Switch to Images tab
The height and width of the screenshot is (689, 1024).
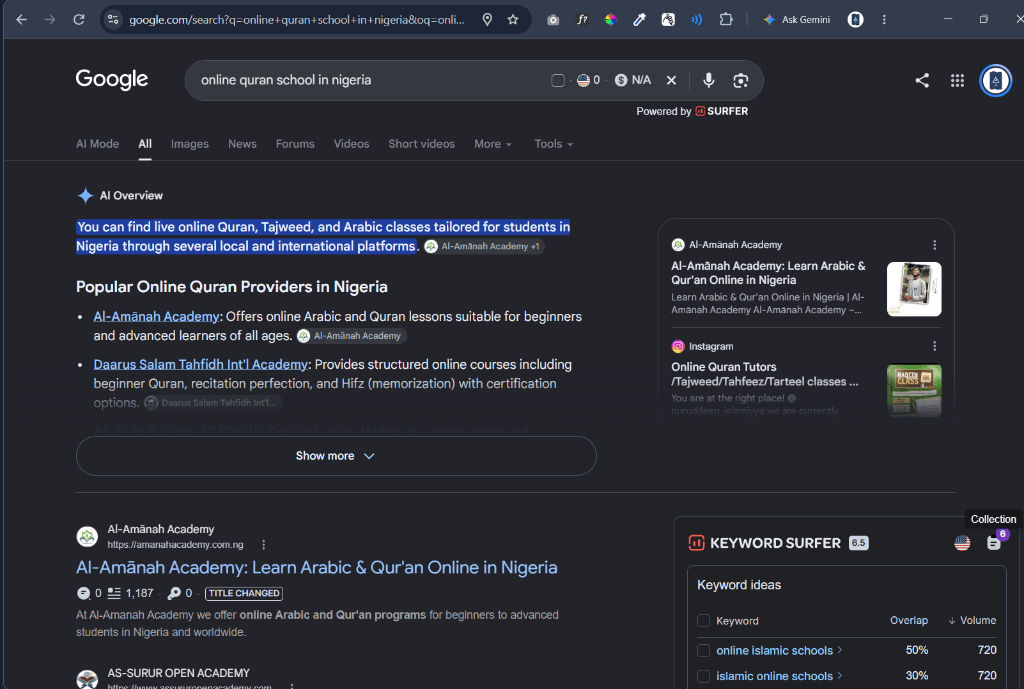[189, 144]
